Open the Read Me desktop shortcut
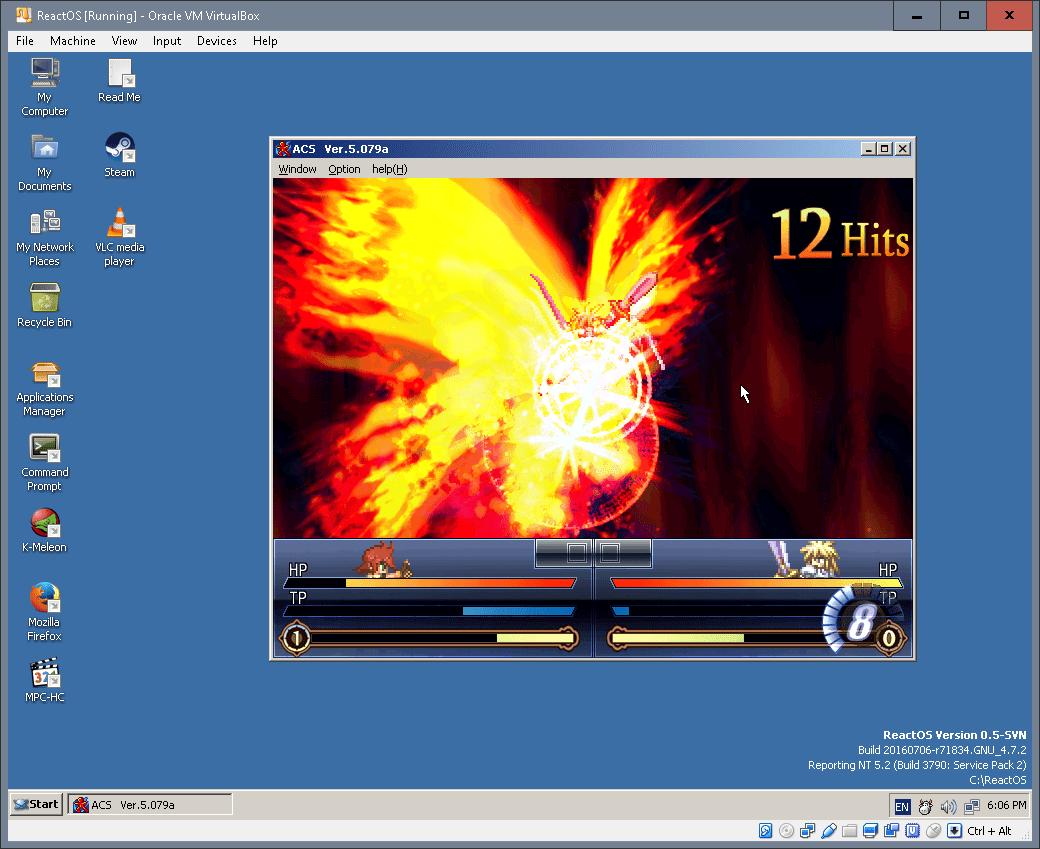 pyautogui.click(x=119, y=80)
